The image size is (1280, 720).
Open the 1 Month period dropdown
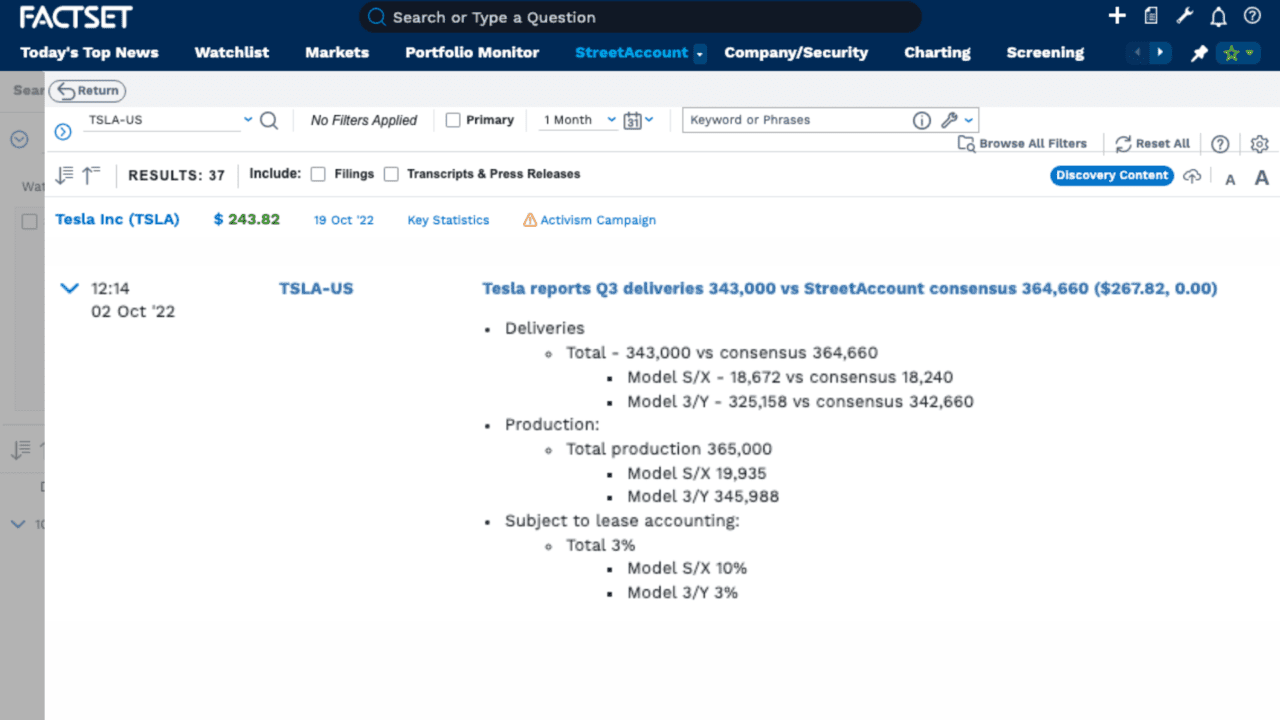[580, 120]
